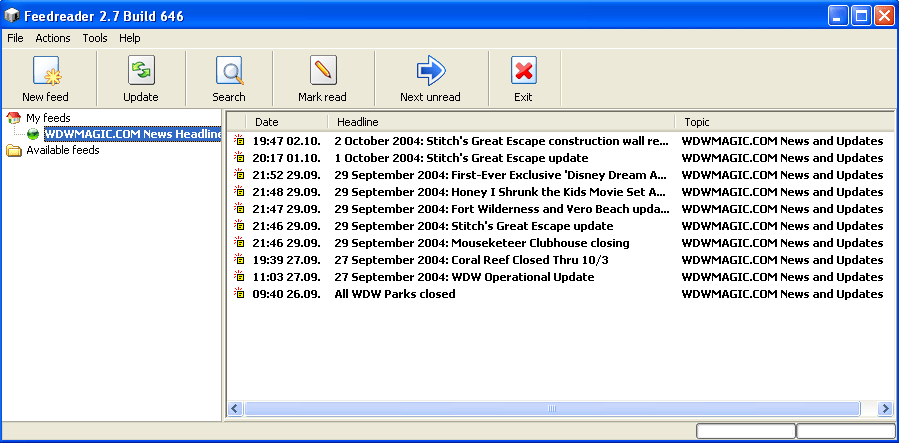Click the horizontal scrollbar left arrow
The width and height of the screenshot is (899, 443).
[236, 409]
